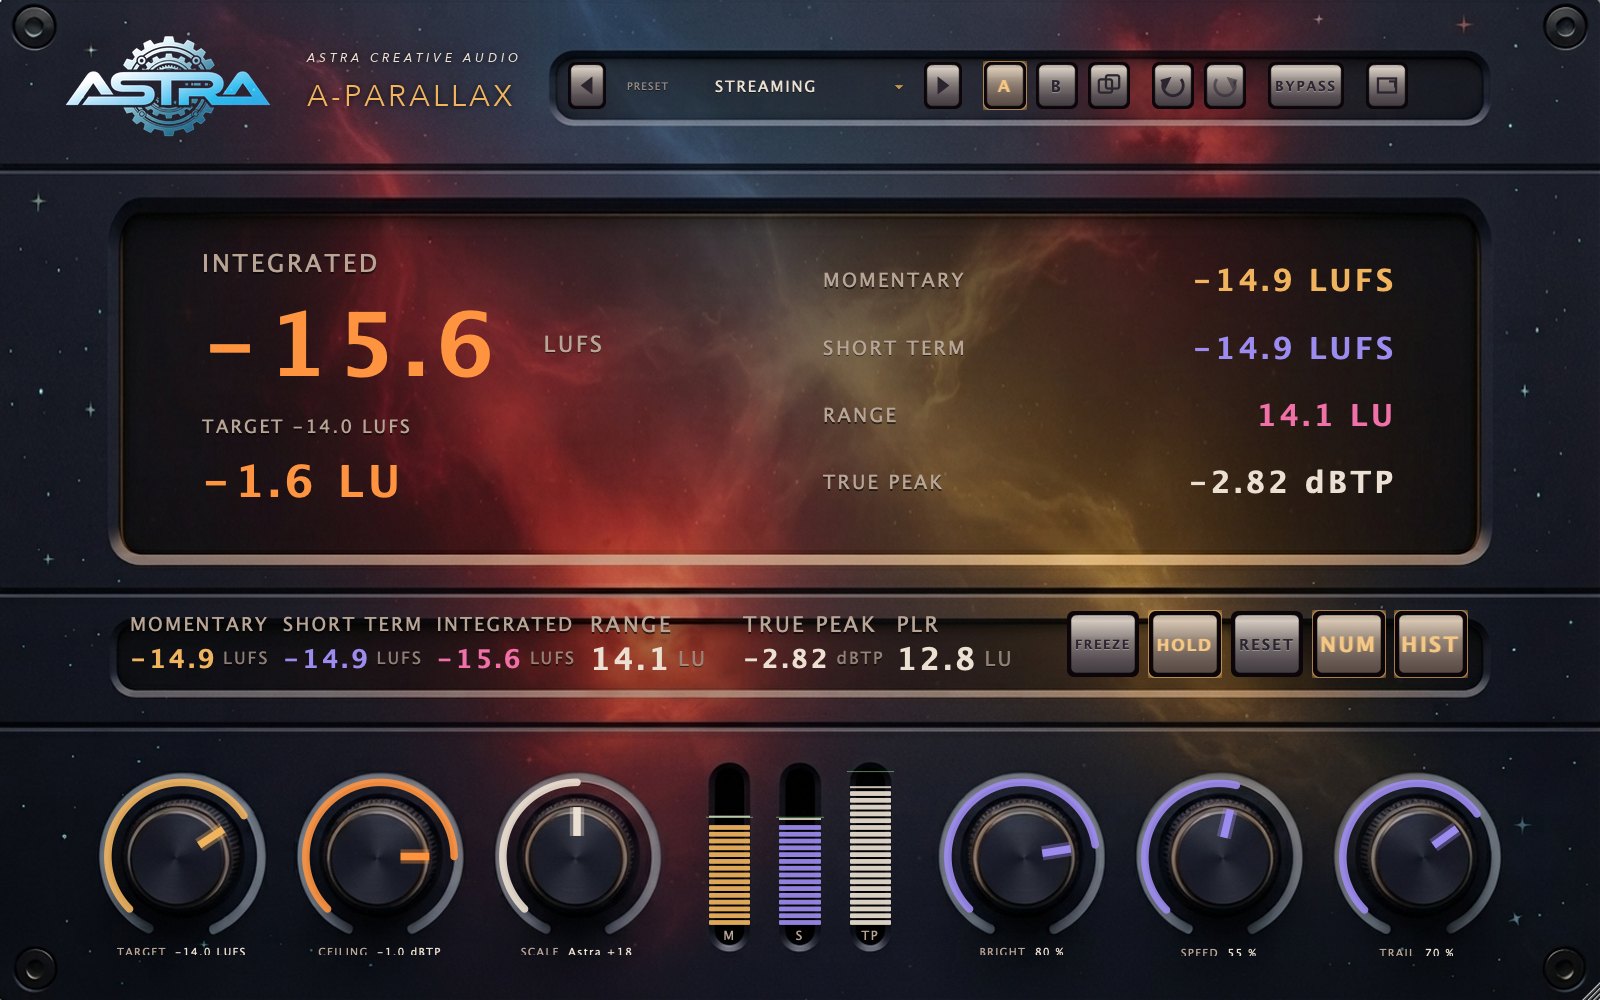Go to the previous preset with left arrow
Screen dimensions: 1600x1000
pyautogui.click(x=587, y=86)
